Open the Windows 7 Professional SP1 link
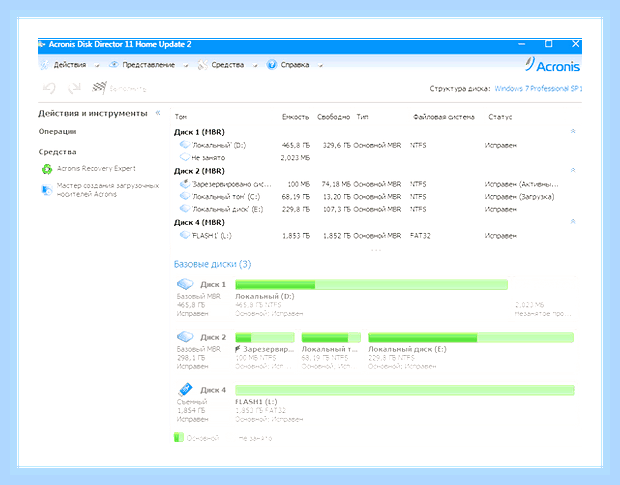The height and width of the screenshot is (485, 620). 538,89
